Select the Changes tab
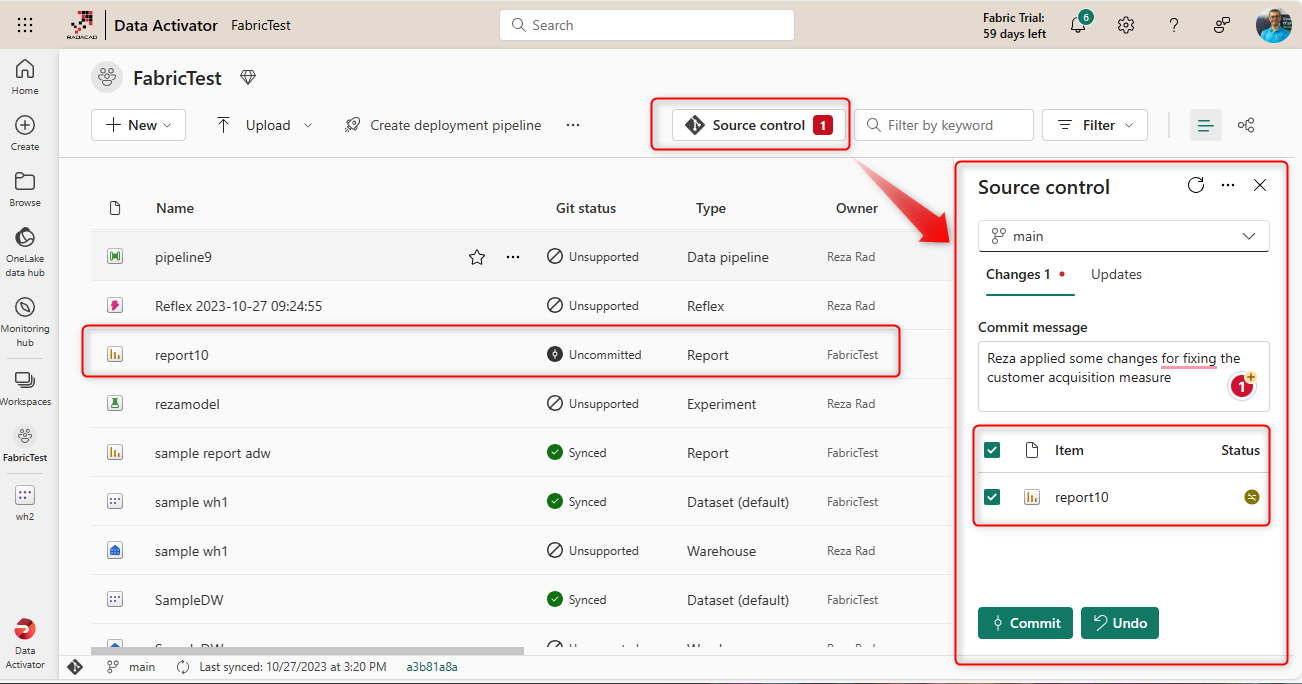Image resolution: width=1302 pixels, height=684 pixels. [x=1018, y=274]
